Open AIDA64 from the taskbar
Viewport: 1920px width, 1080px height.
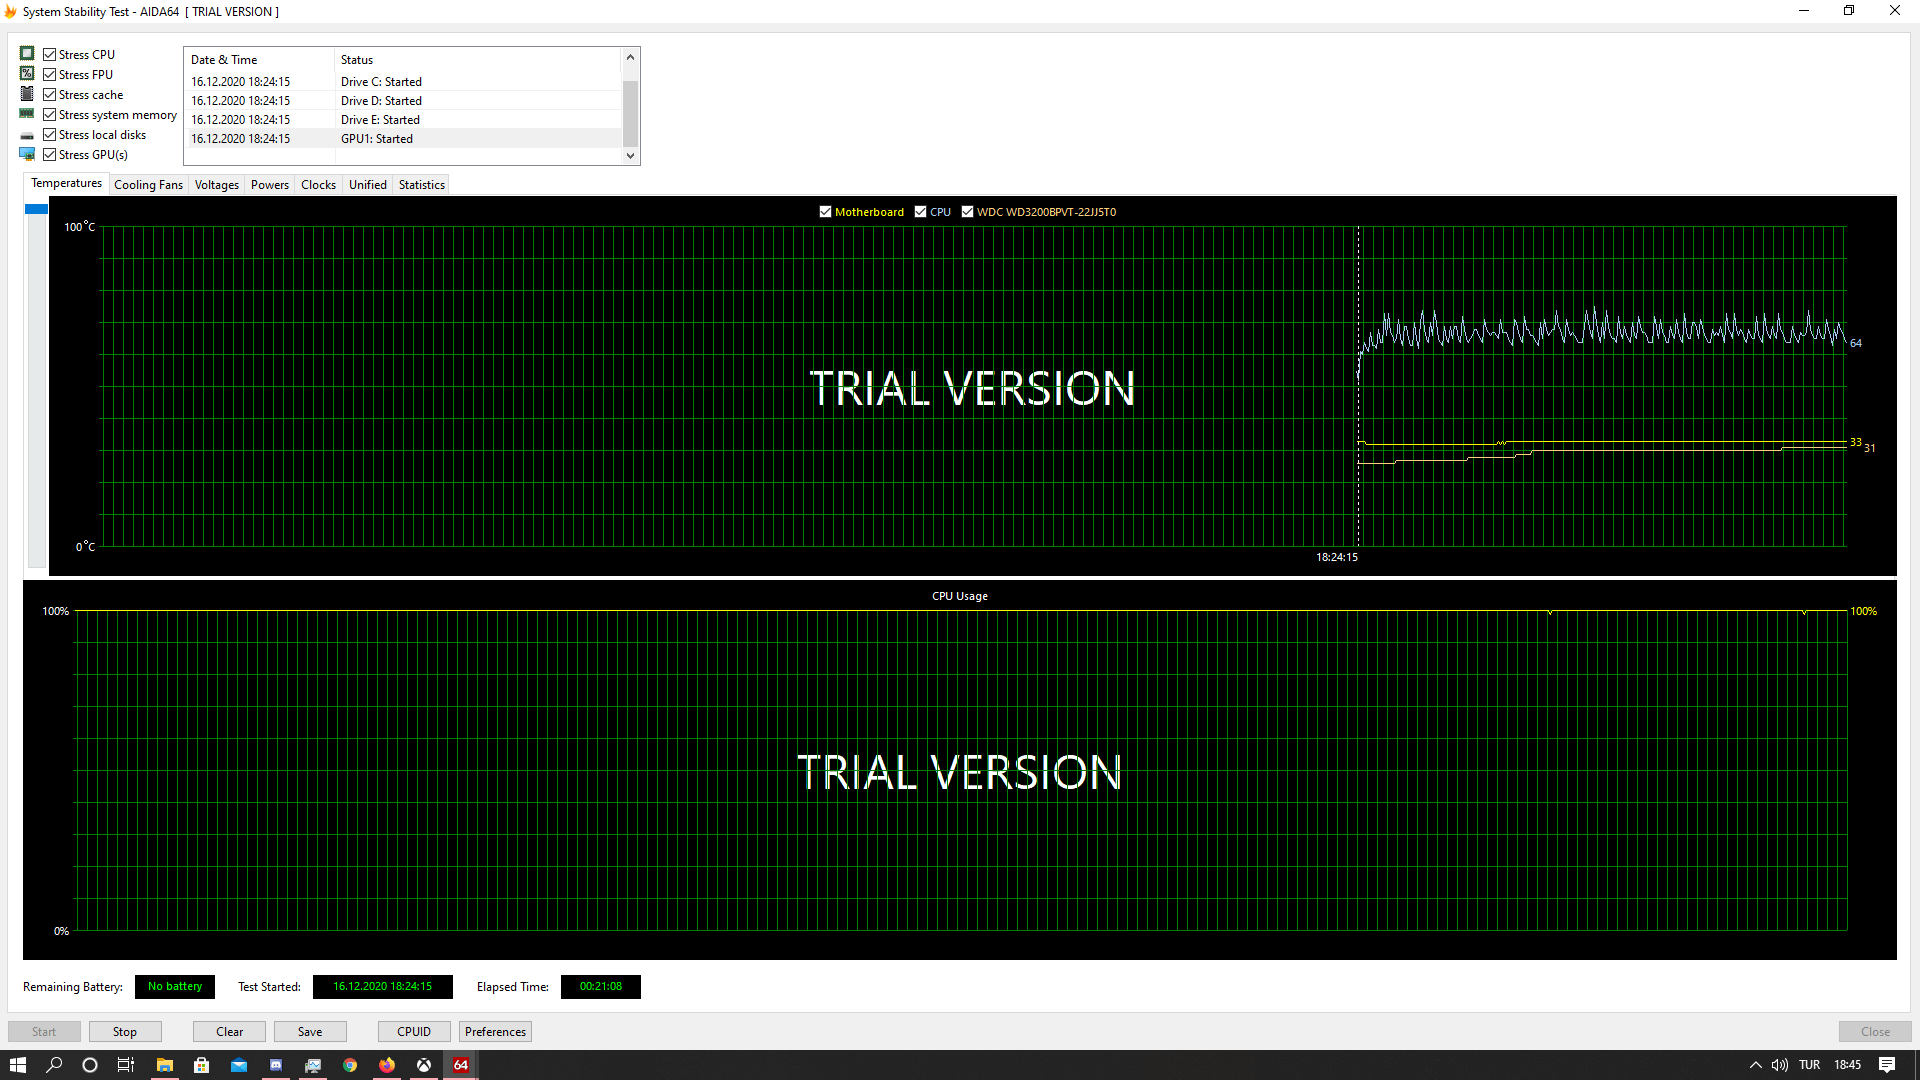point(461,1065)
